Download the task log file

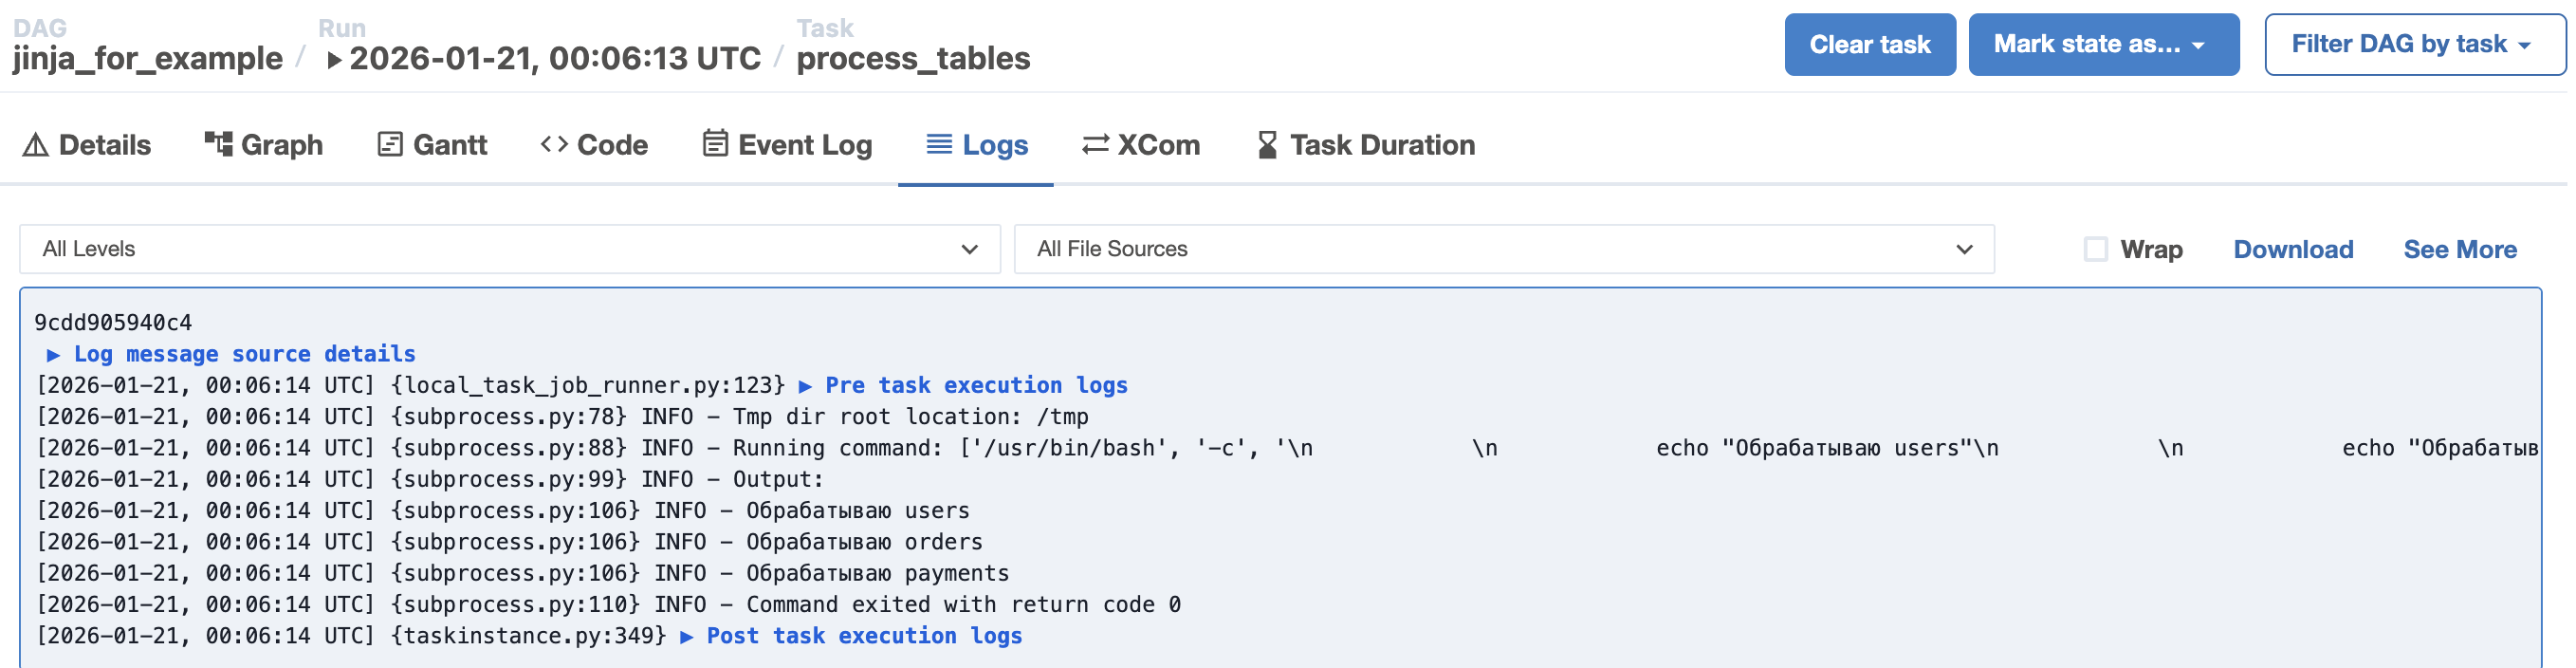click(2292, 249)
